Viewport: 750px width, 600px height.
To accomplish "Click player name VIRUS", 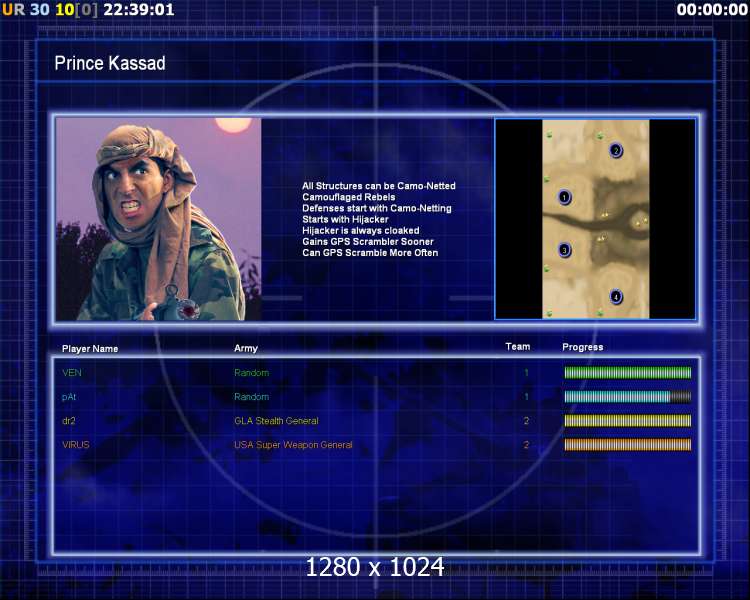I will (76, 444).
